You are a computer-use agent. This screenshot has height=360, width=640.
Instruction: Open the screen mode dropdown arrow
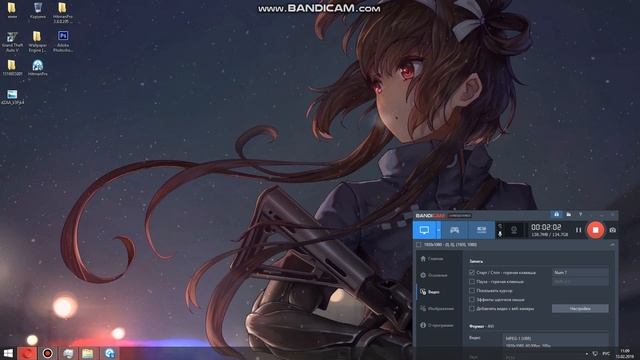pyautogui.click(x=439, y=230)
